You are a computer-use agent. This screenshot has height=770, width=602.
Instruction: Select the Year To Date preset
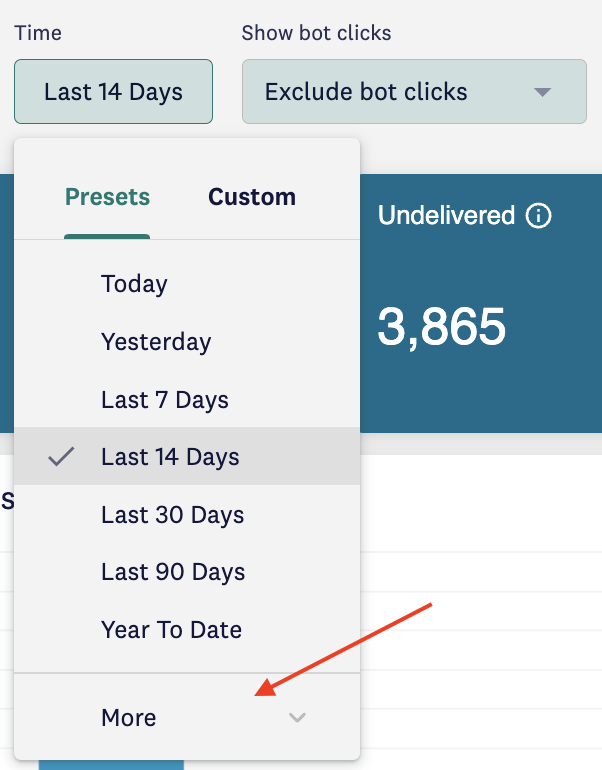click(x=187, y=630)
